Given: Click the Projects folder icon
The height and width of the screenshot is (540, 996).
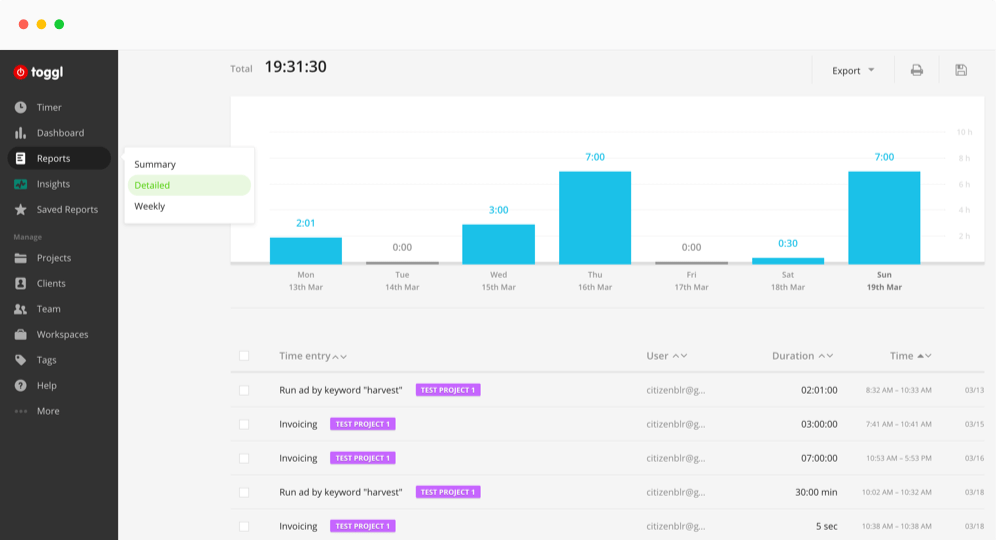Looking at the screenshot, I should pyautogui.click(x=20, y=258).
